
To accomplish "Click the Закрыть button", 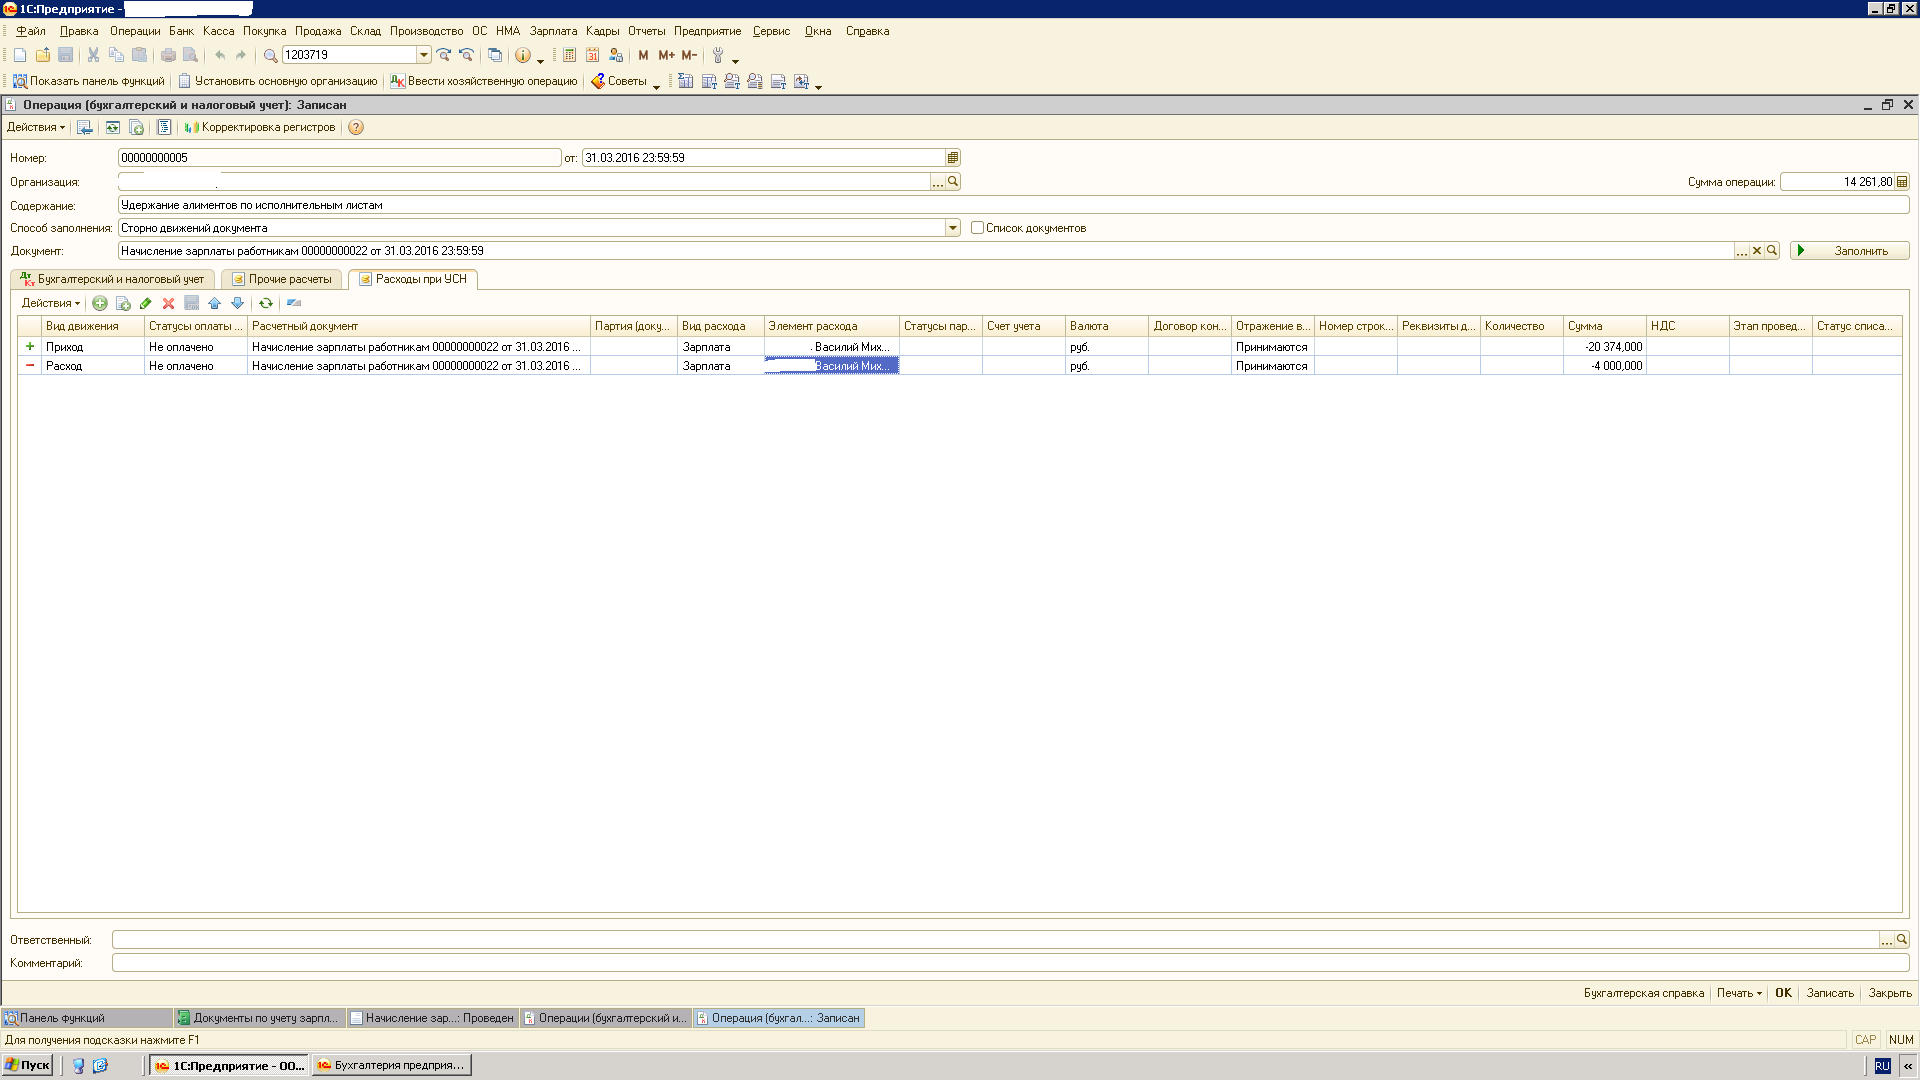I will point(1890,993).
